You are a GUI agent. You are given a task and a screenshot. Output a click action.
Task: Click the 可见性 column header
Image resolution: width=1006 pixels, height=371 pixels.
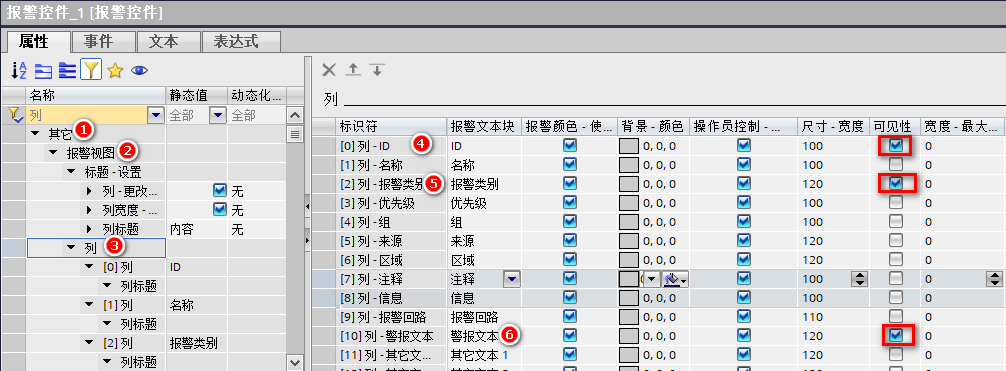(x=894, y=126)
